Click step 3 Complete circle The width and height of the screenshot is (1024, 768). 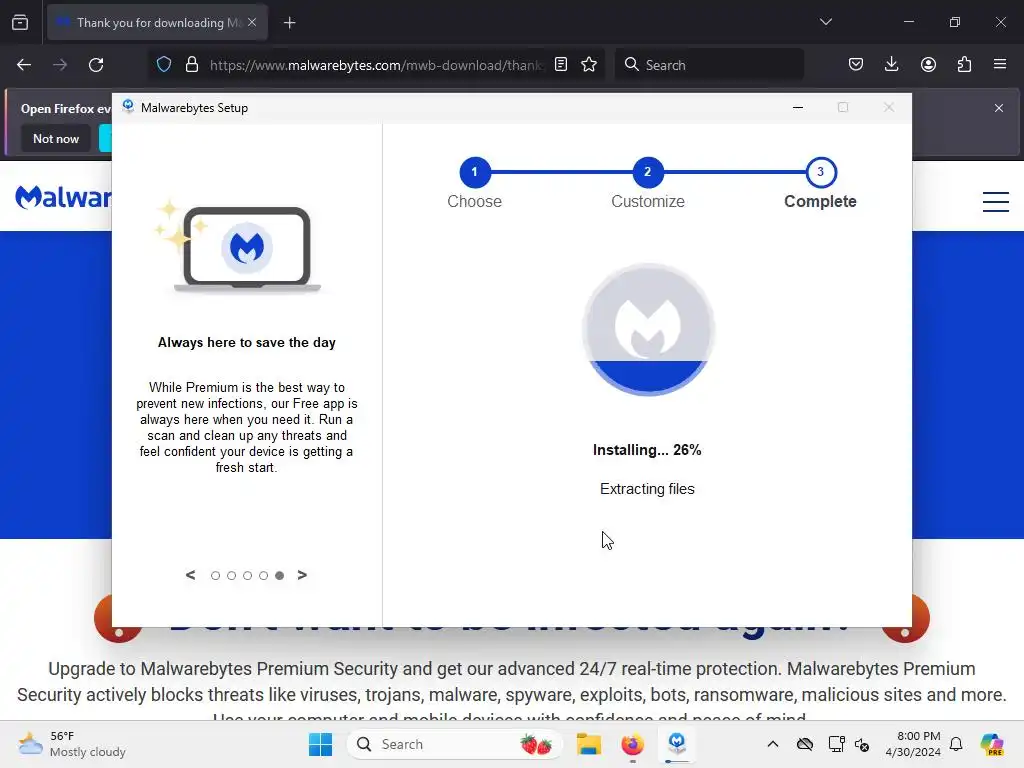point(821,172)
